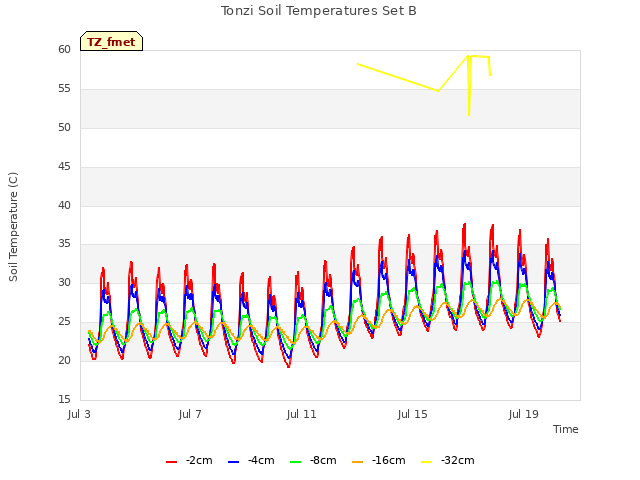Click the chart title Tonzi Soil Temperatures Set B
Screen dimensions: 640x480
(319, 11)
